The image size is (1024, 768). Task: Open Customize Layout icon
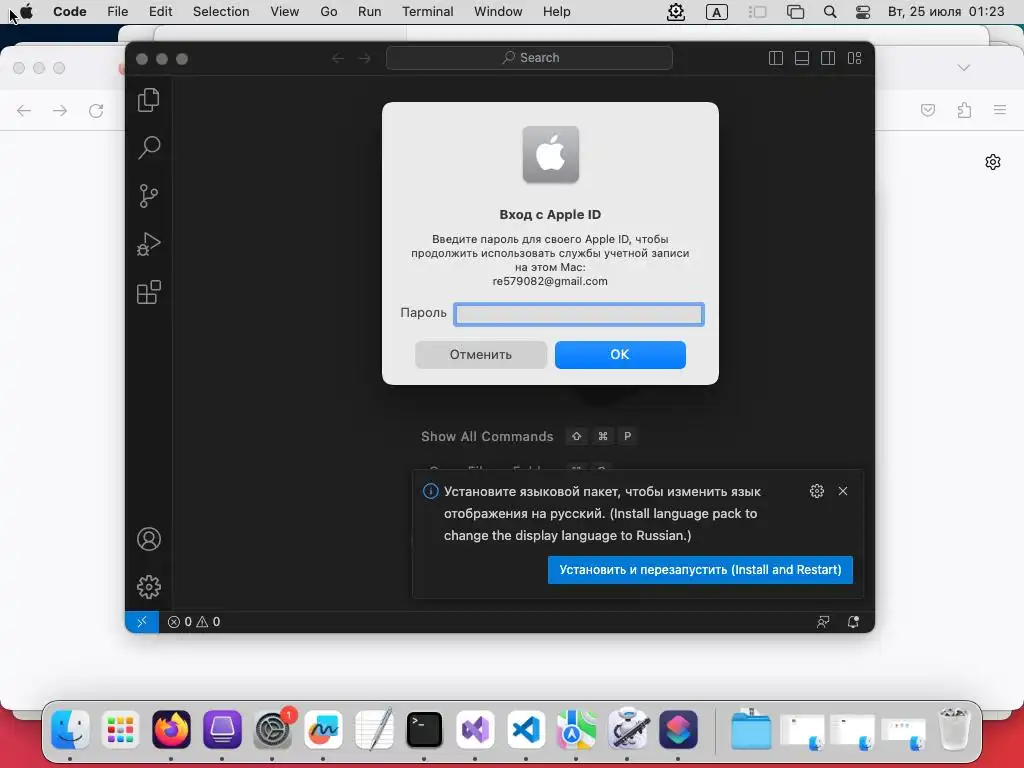coord(854,58)
